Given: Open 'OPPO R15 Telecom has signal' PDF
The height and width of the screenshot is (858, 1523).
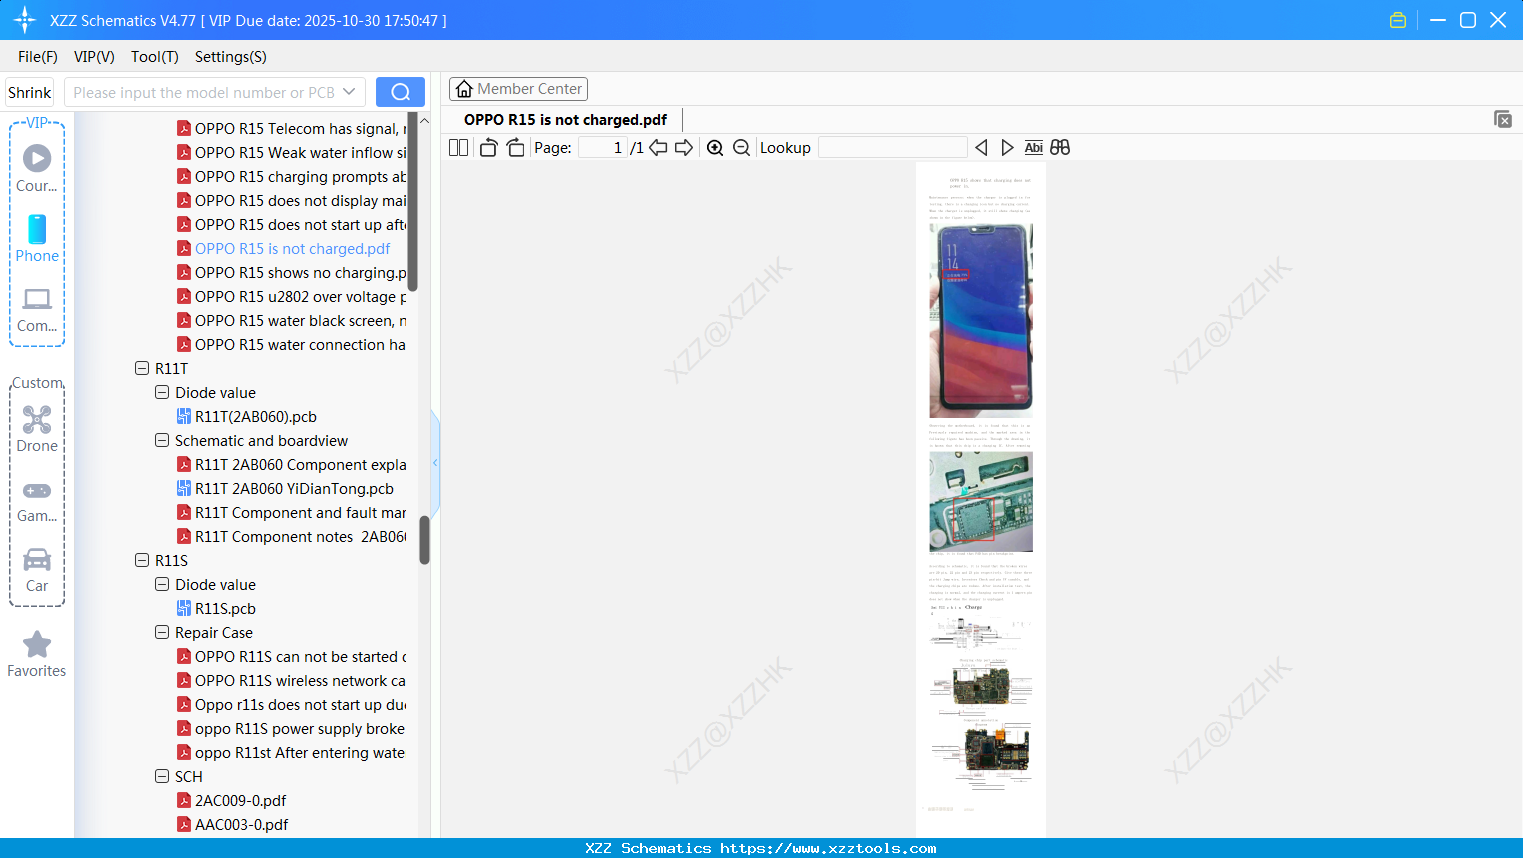Looking at the screenshot, I should 292,128.
